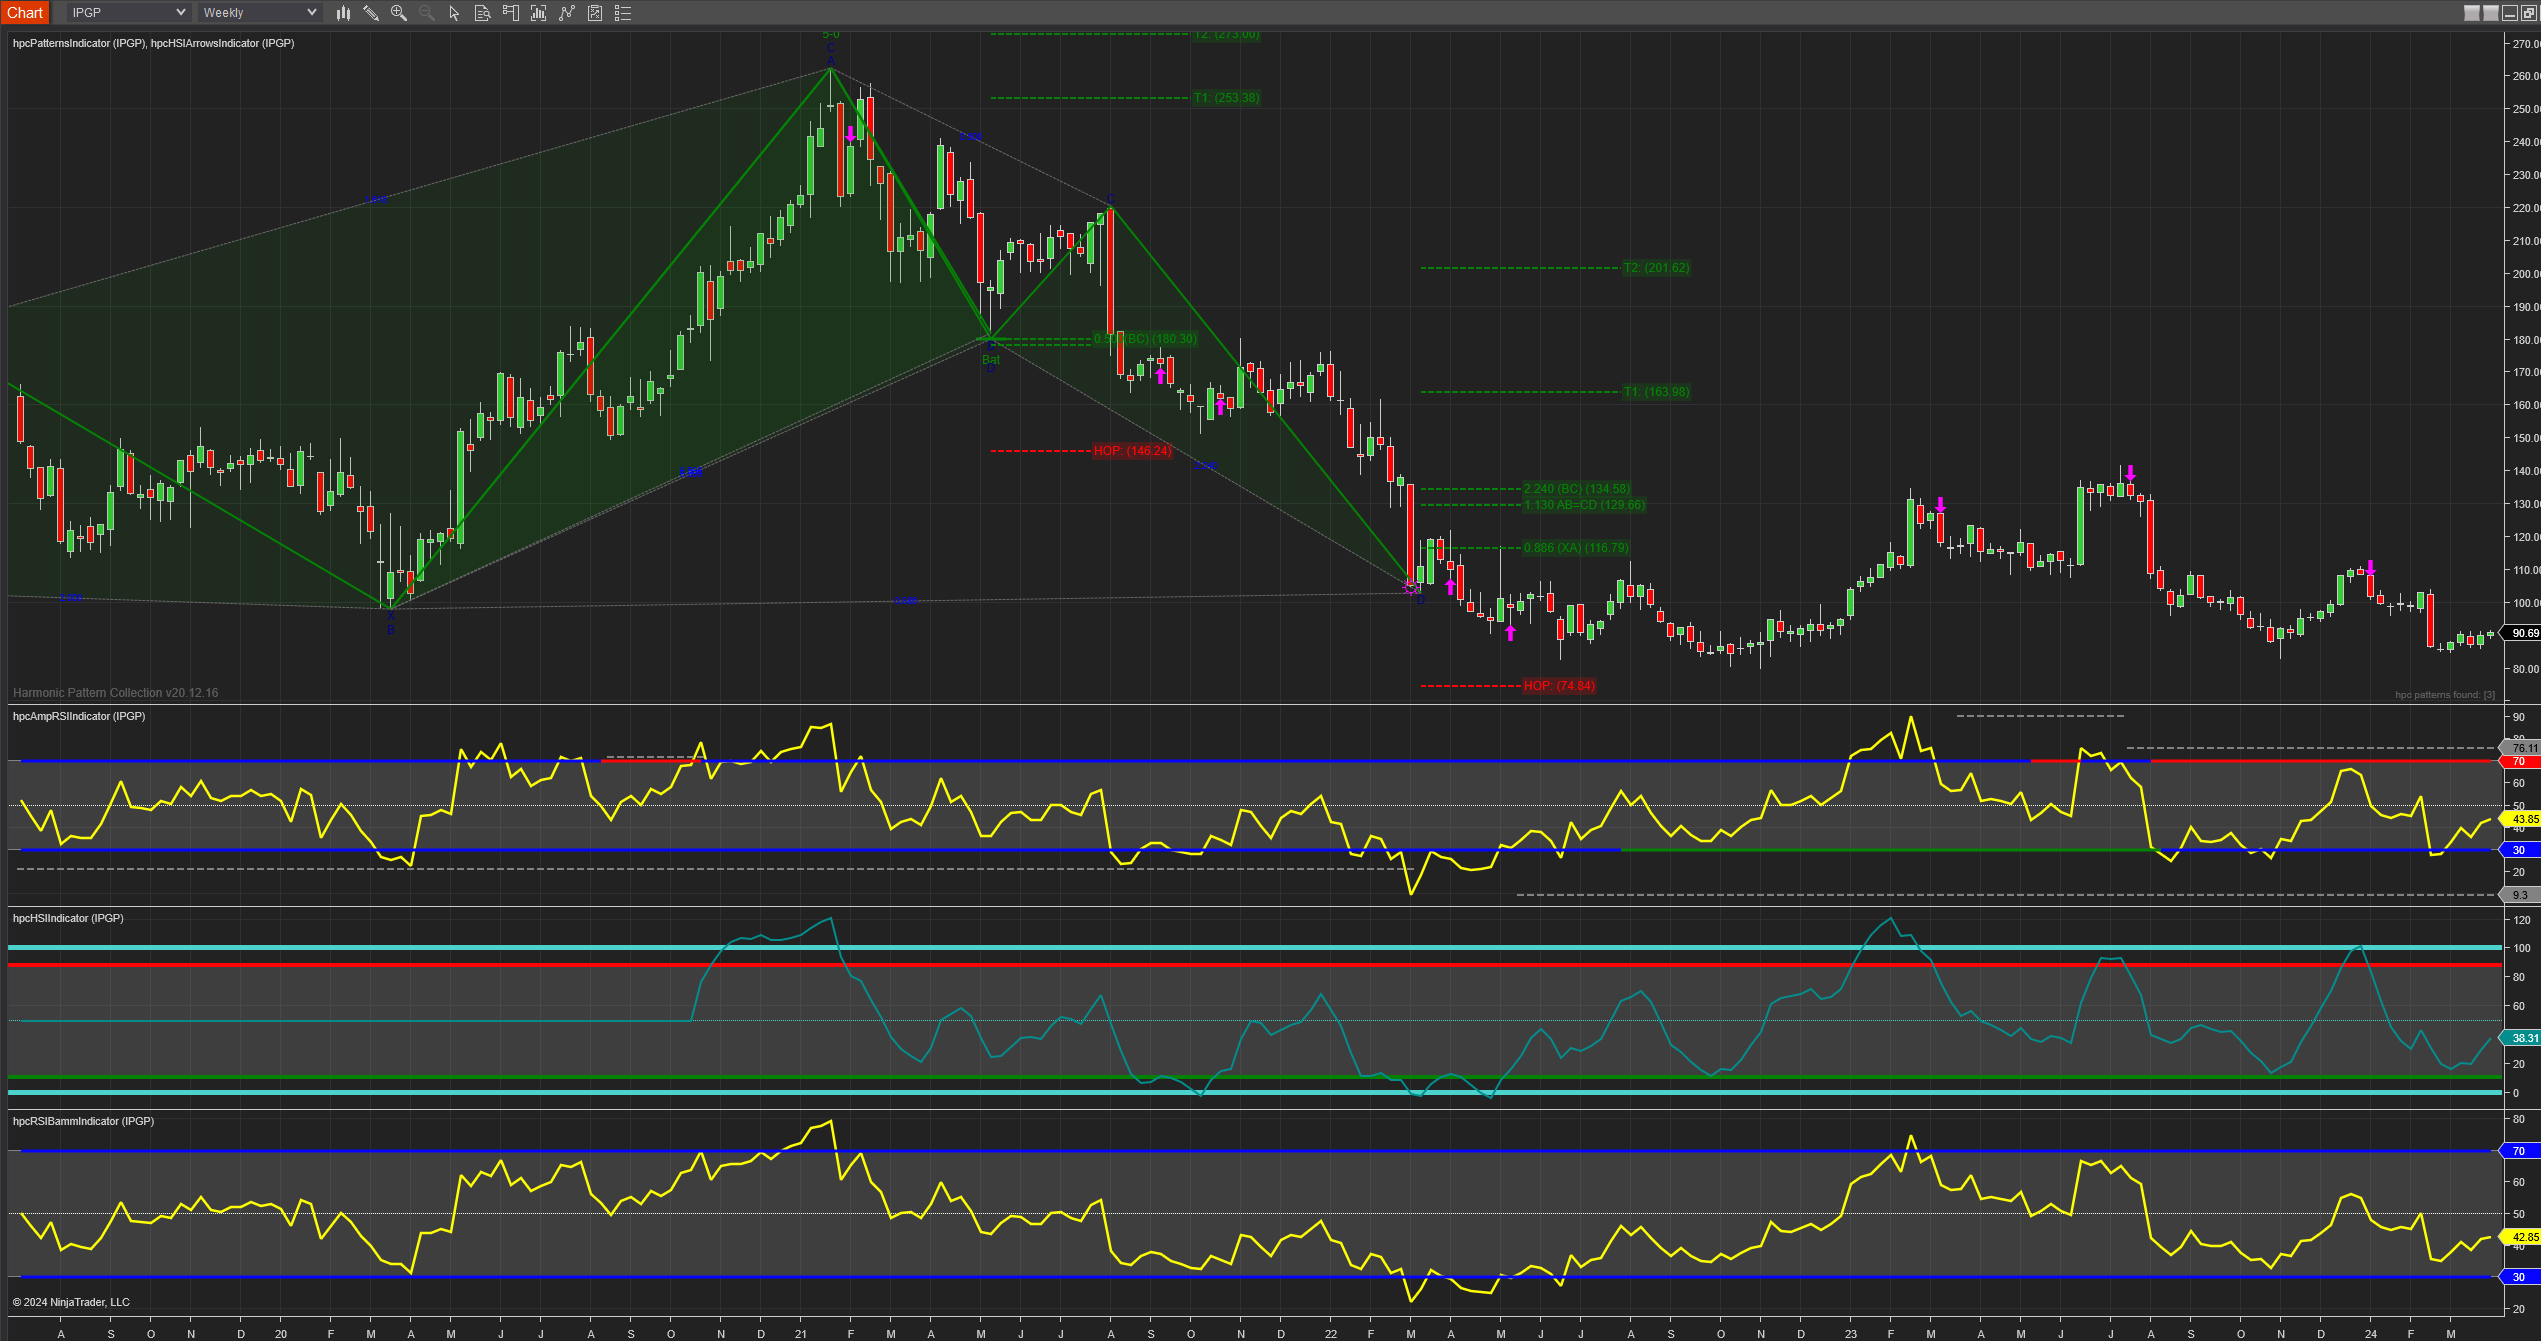Screen dimensions: 2541x1341
Task: Activate the zoom in magnifier
Action: 399,13
